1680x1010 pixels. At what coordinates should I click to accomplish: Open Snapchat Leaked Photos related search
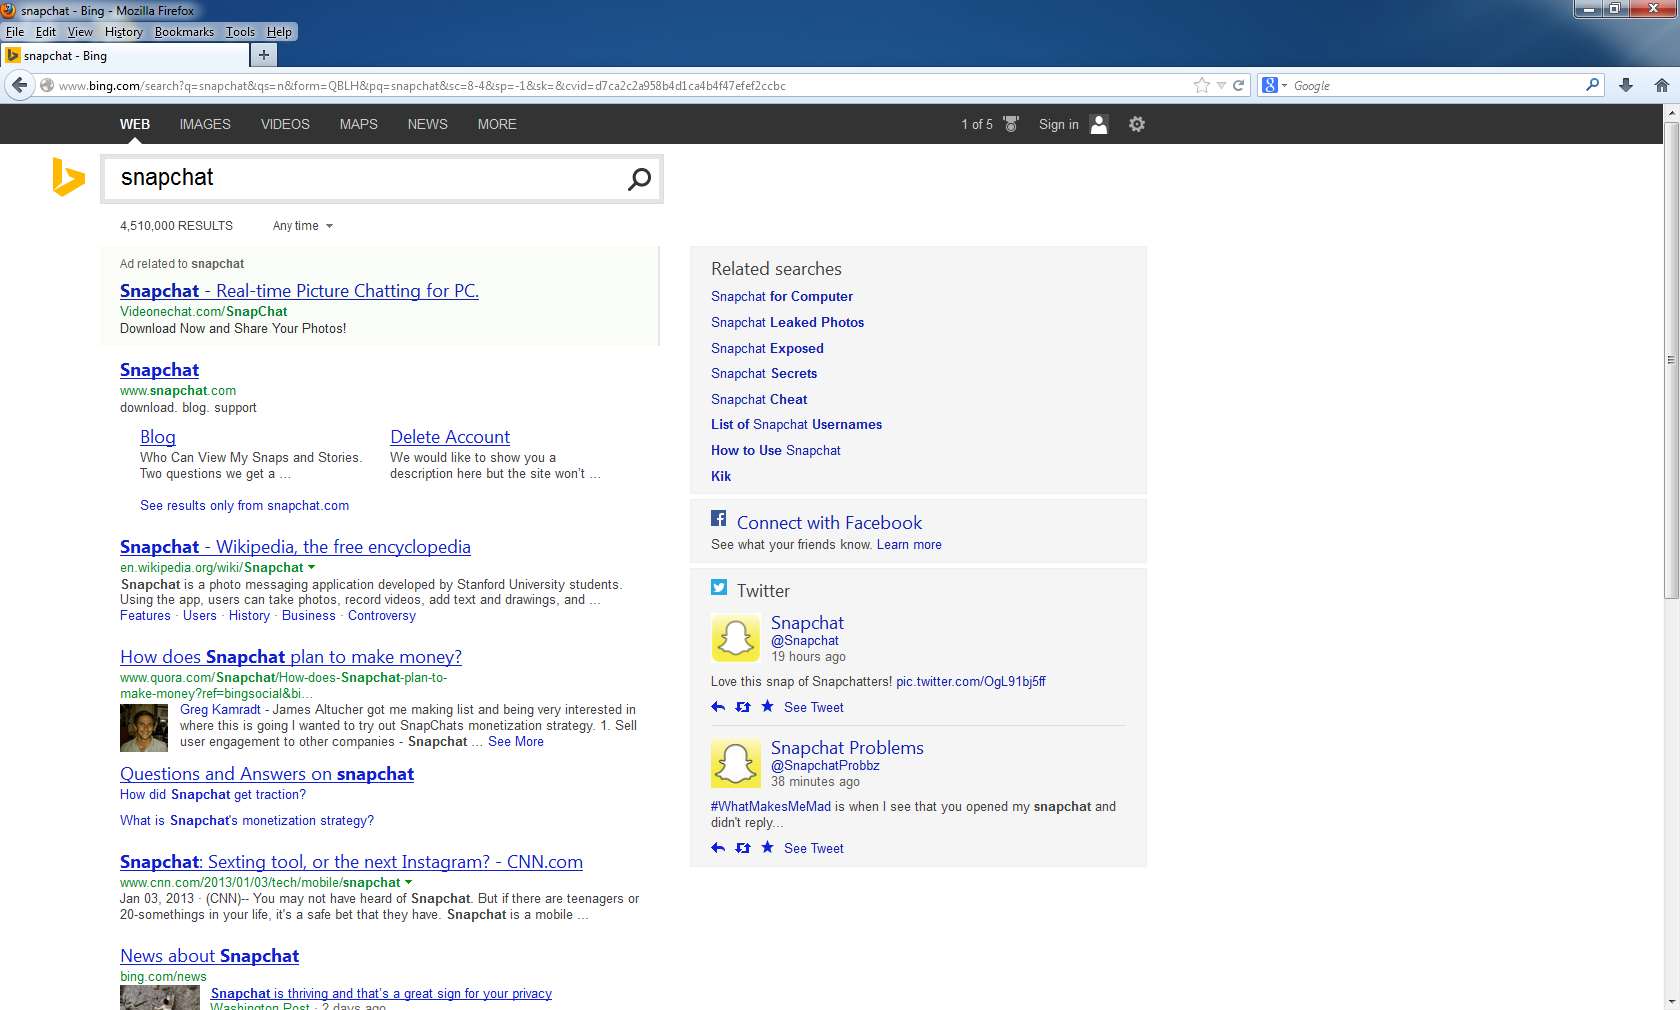[x=787, y=322]
